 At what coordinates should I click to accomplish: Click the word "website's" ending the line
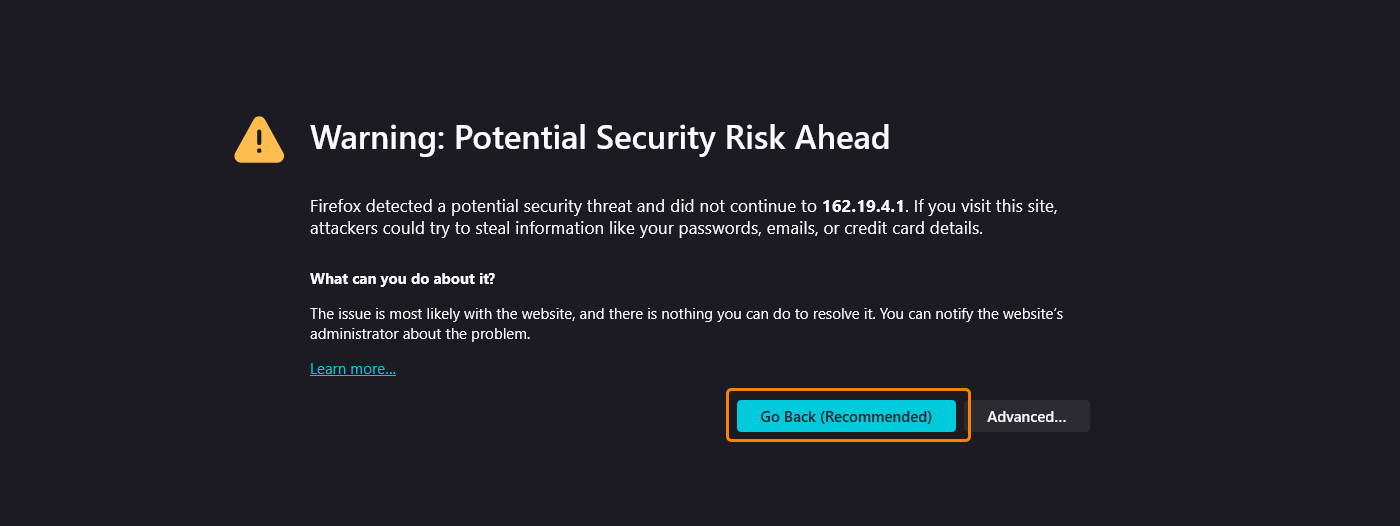click(1030, 314)
